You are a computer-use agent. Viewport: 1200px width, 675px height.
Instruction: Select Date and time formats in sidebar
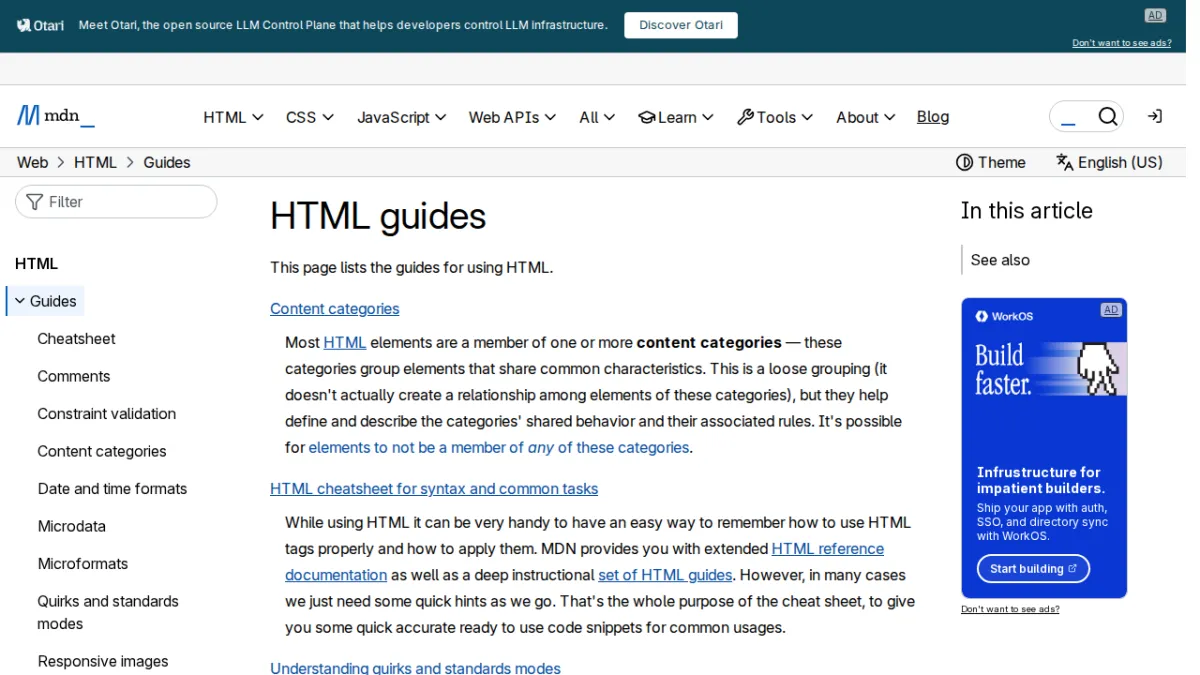coord(112,489)
